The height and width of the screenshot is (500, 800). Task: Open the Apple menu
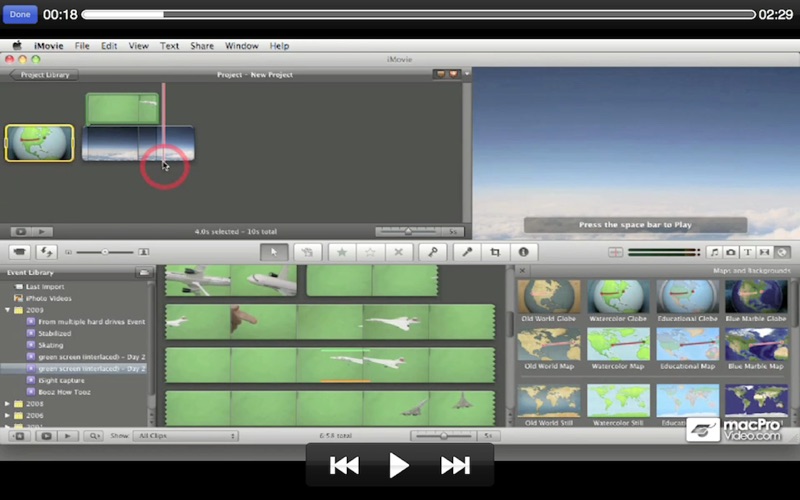(x=17, y=45)
